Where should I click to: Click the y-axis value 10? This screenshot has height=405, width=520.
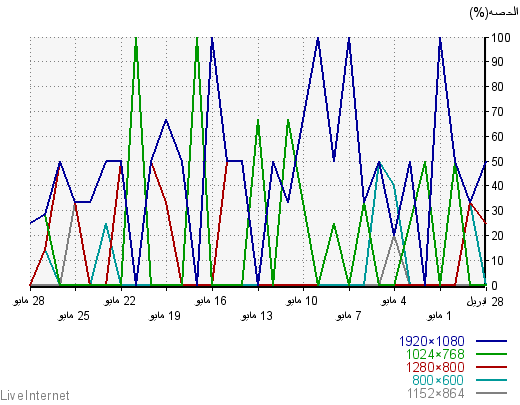pos(497,261)
